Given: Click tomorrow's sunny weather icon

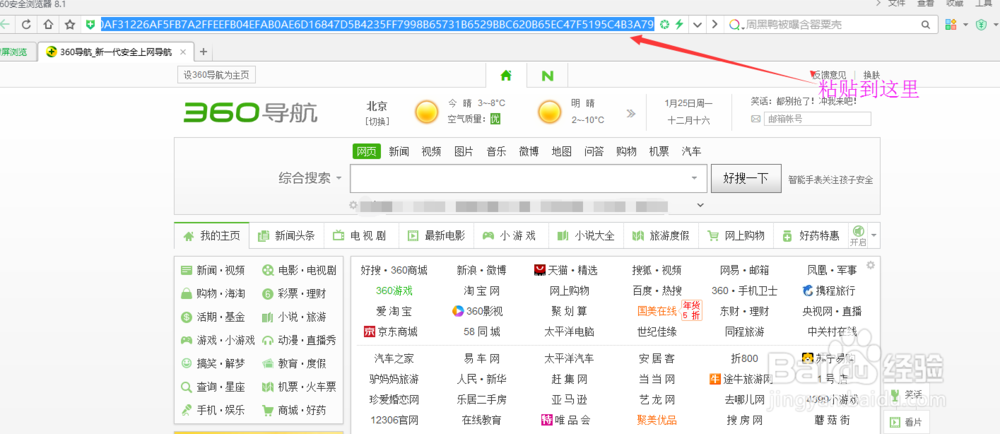Looking at the screenshot, I should [549, 112].
